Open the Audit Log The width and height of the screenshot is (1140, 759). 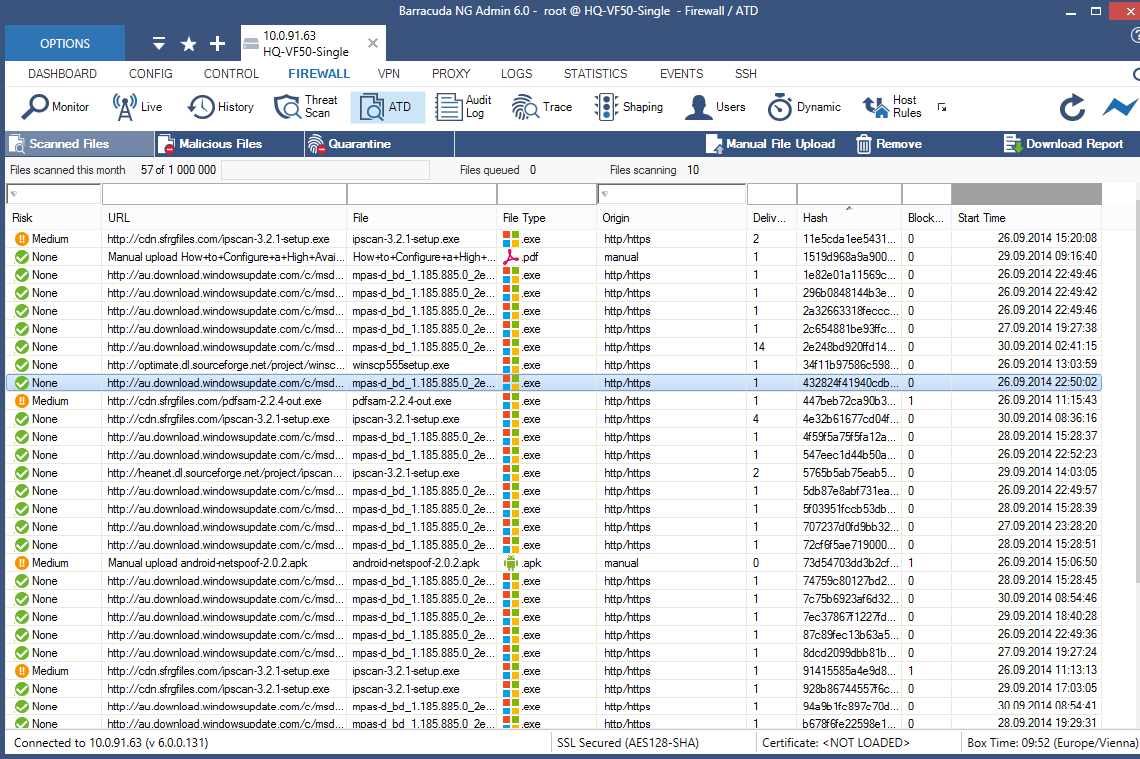point(463,107)
